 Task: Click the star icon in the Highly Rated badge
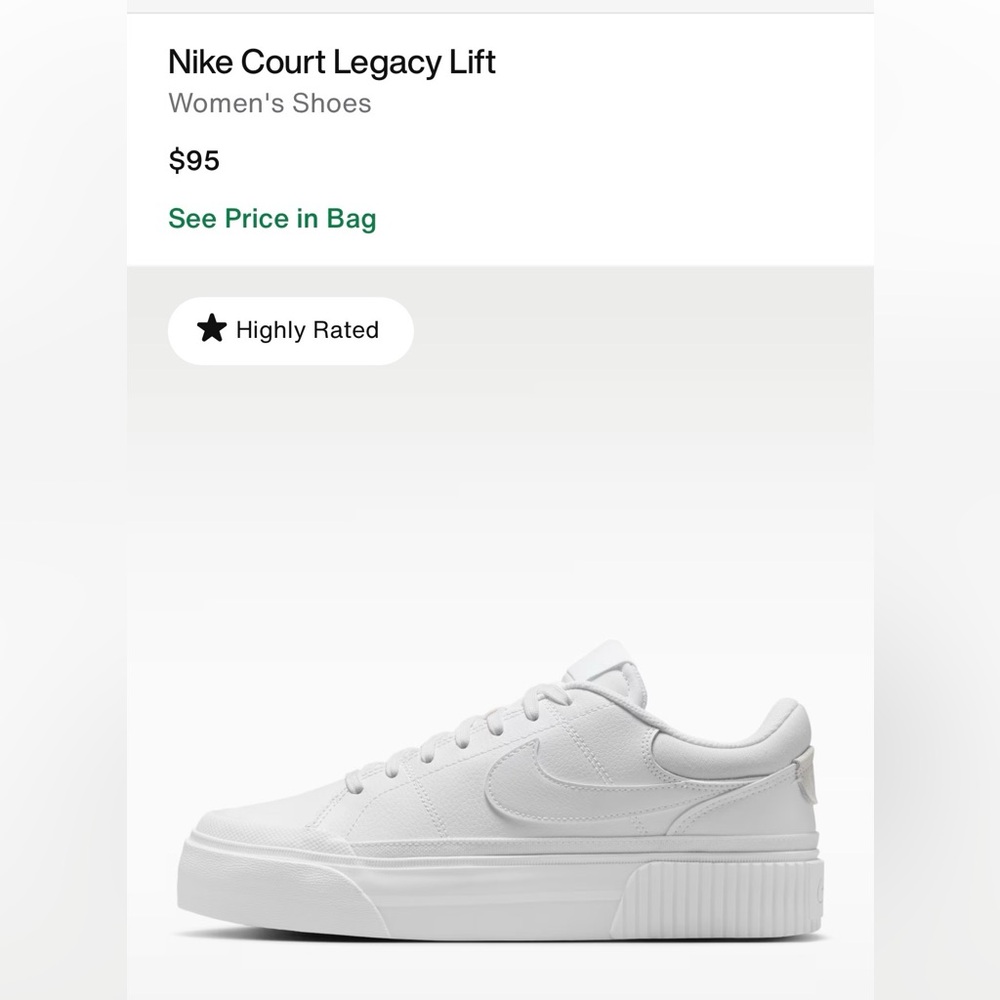pyautogui.click(x=212, y=330)
